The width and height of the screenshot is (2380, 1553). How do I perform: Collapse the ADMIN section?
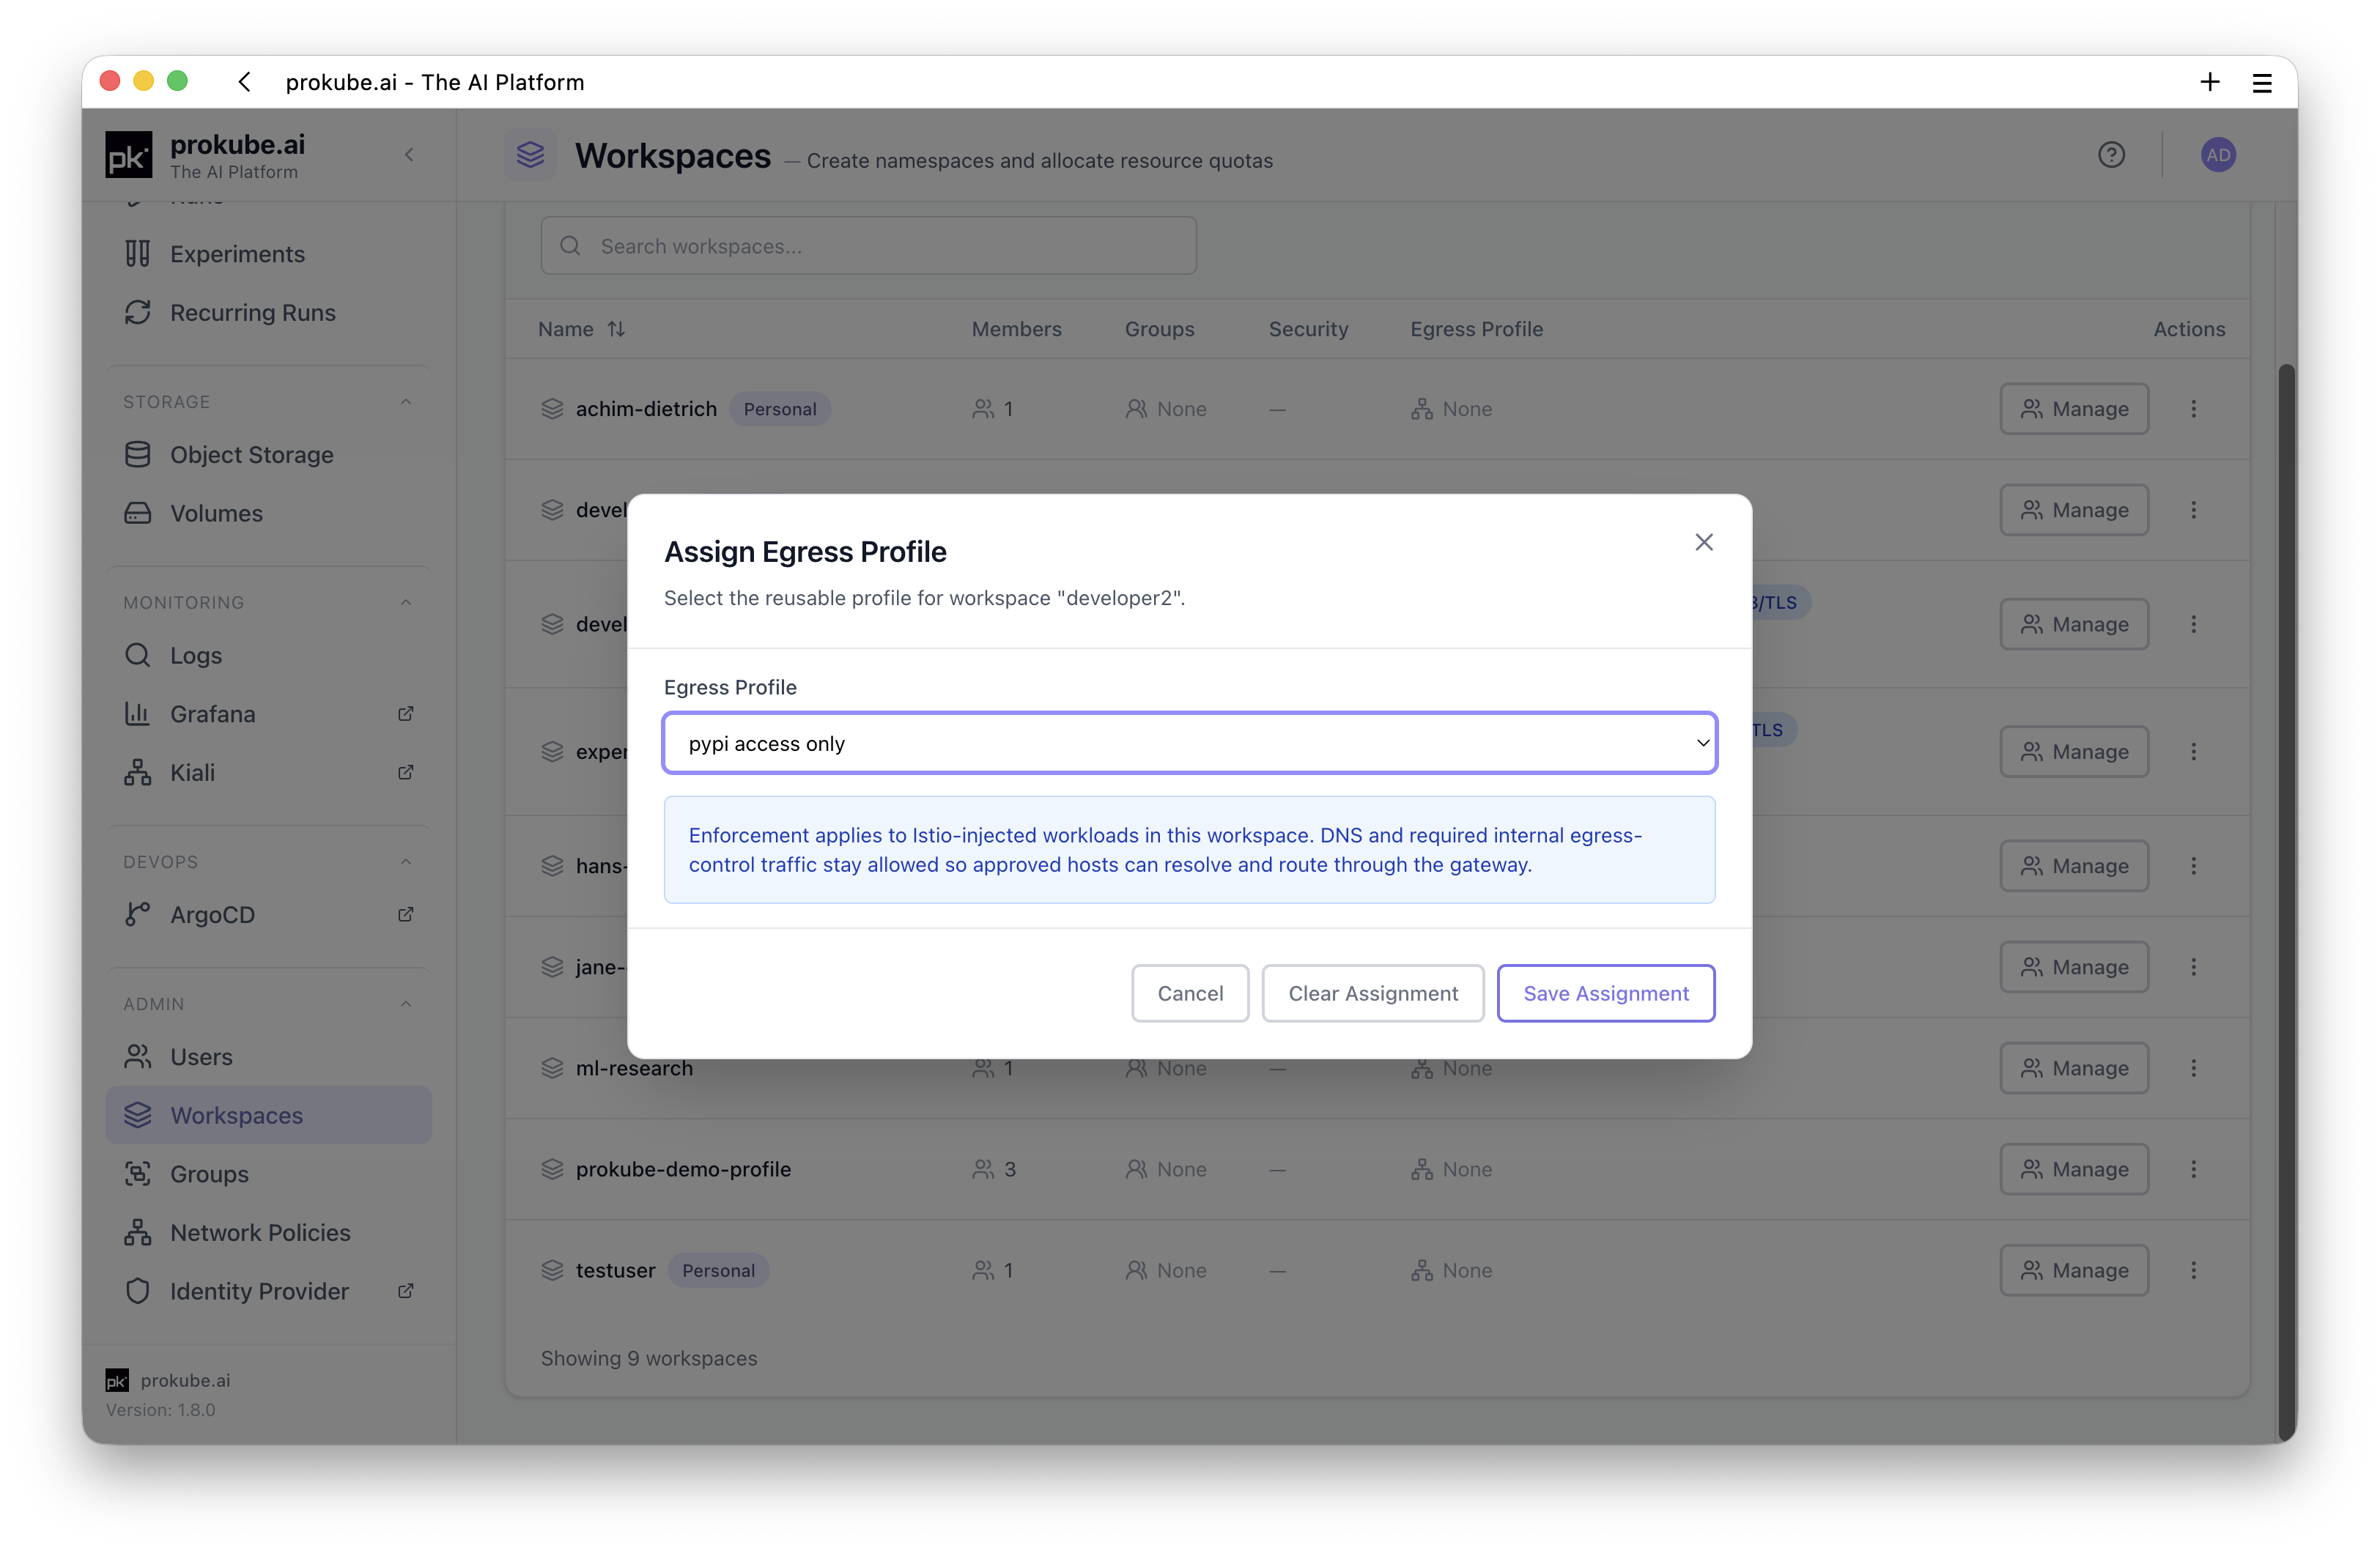pyautogui.click(x=406, y=1003)
